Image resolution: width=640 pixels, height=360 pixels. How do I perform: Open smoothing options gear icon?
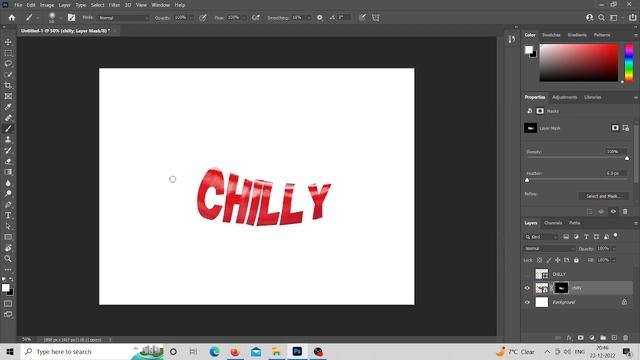tap(320, 18)
